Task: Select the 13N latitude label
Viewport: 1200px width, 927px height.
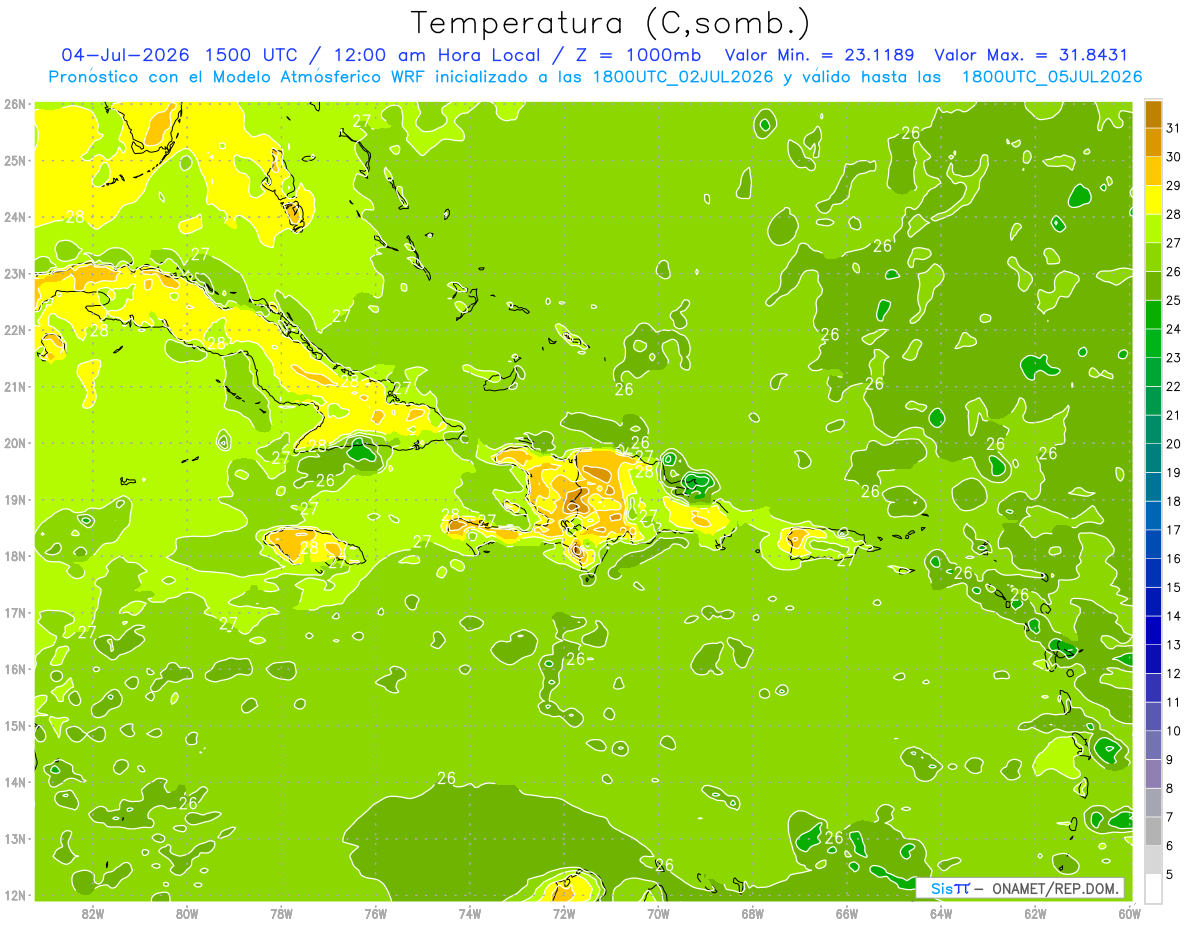Action: pos(15,838)
